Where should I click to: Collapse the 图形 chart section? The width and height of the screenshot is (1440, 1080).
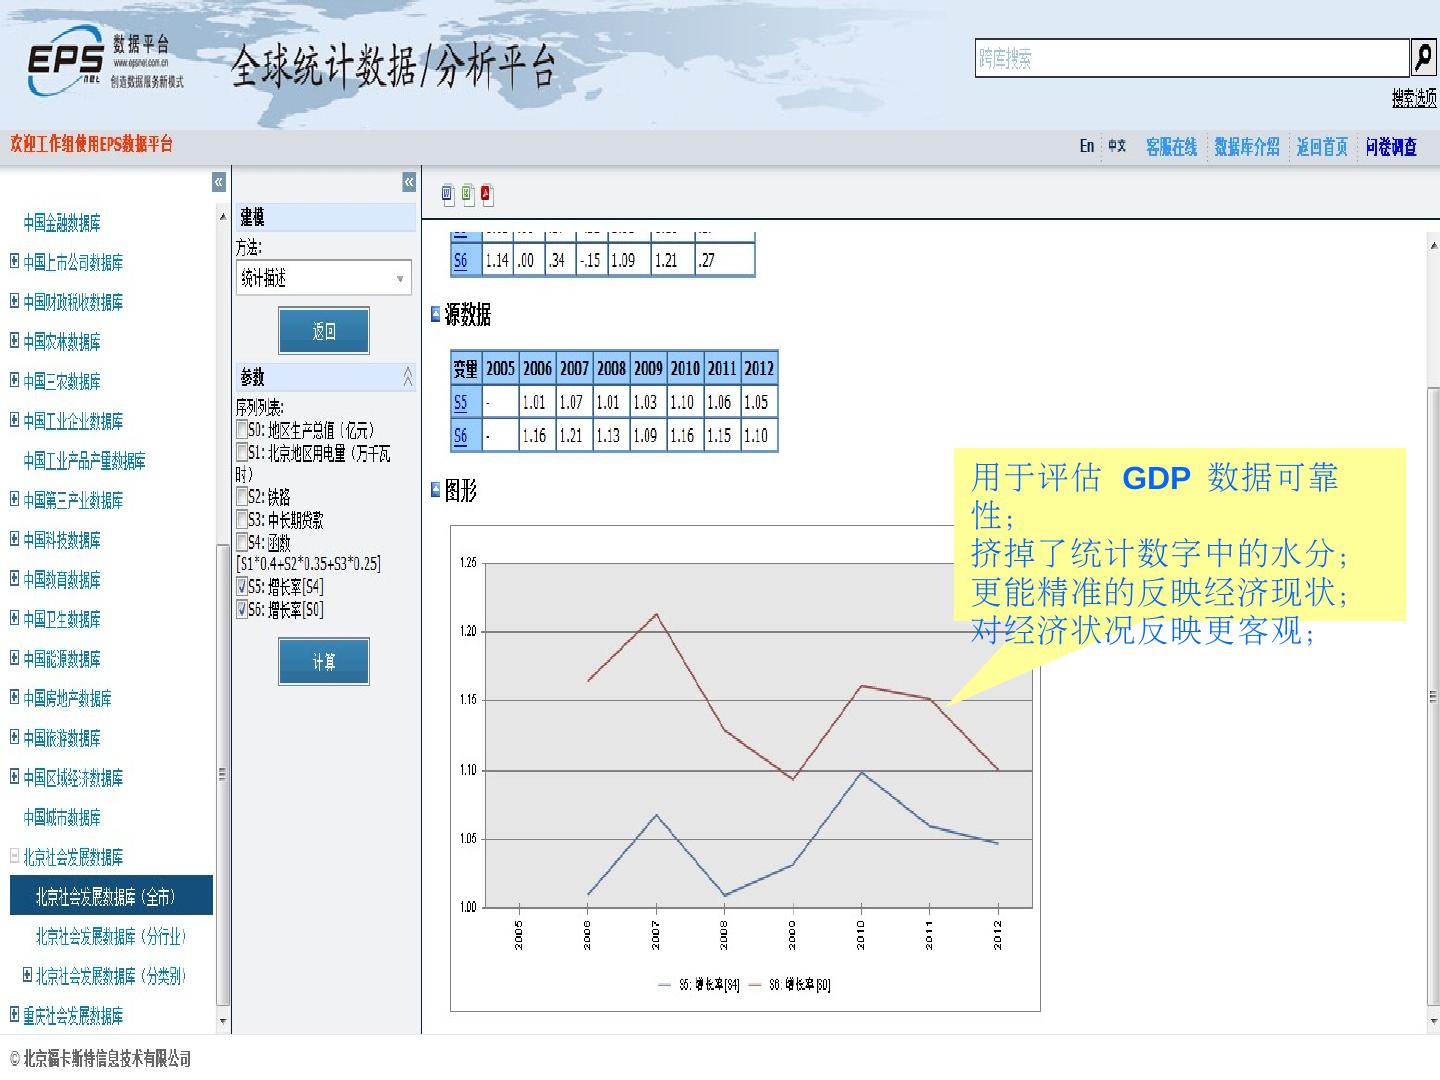[x=436, y=489]
